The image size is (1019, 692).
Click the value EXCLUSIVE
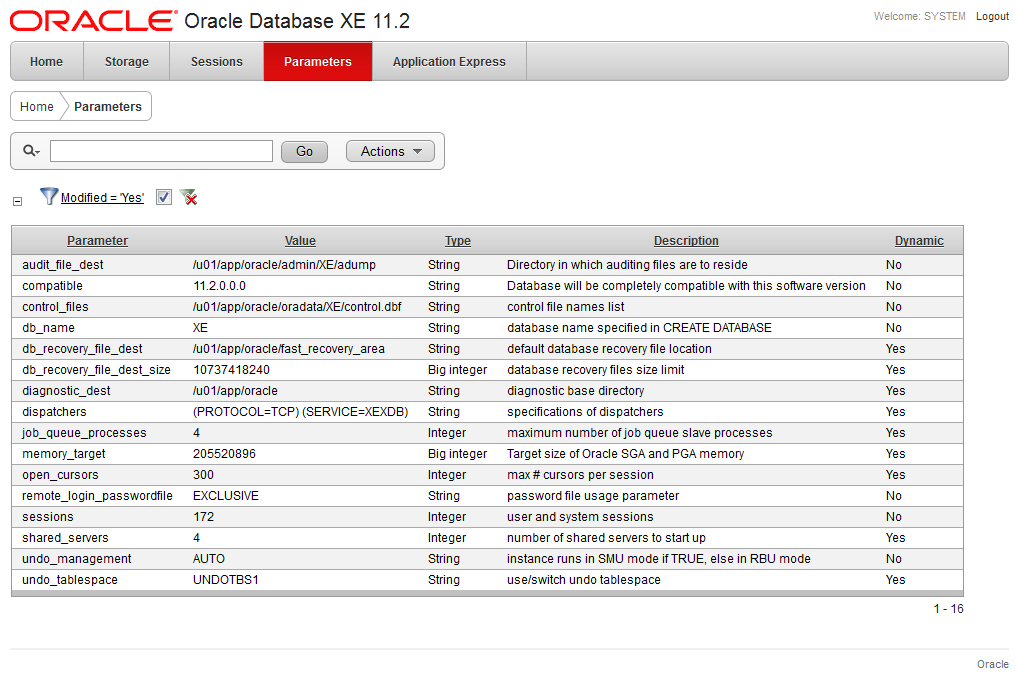pyautogui.click(x=226, y=496)
